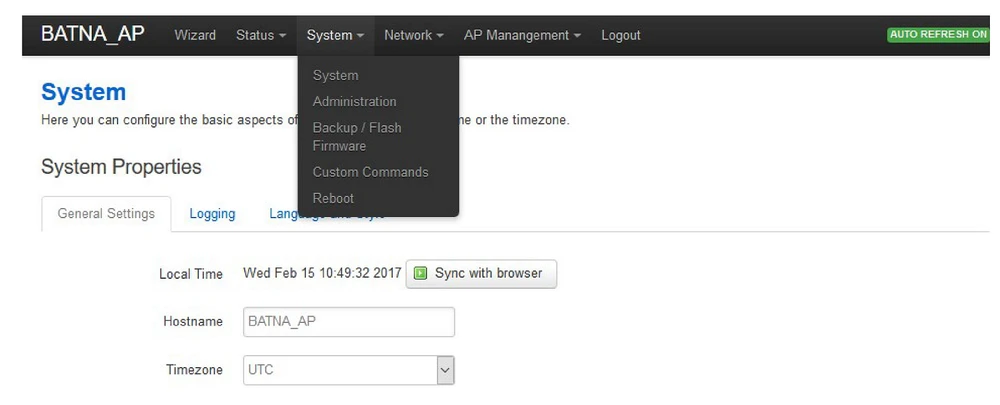Click the BATNA_AP brand title

93,34
